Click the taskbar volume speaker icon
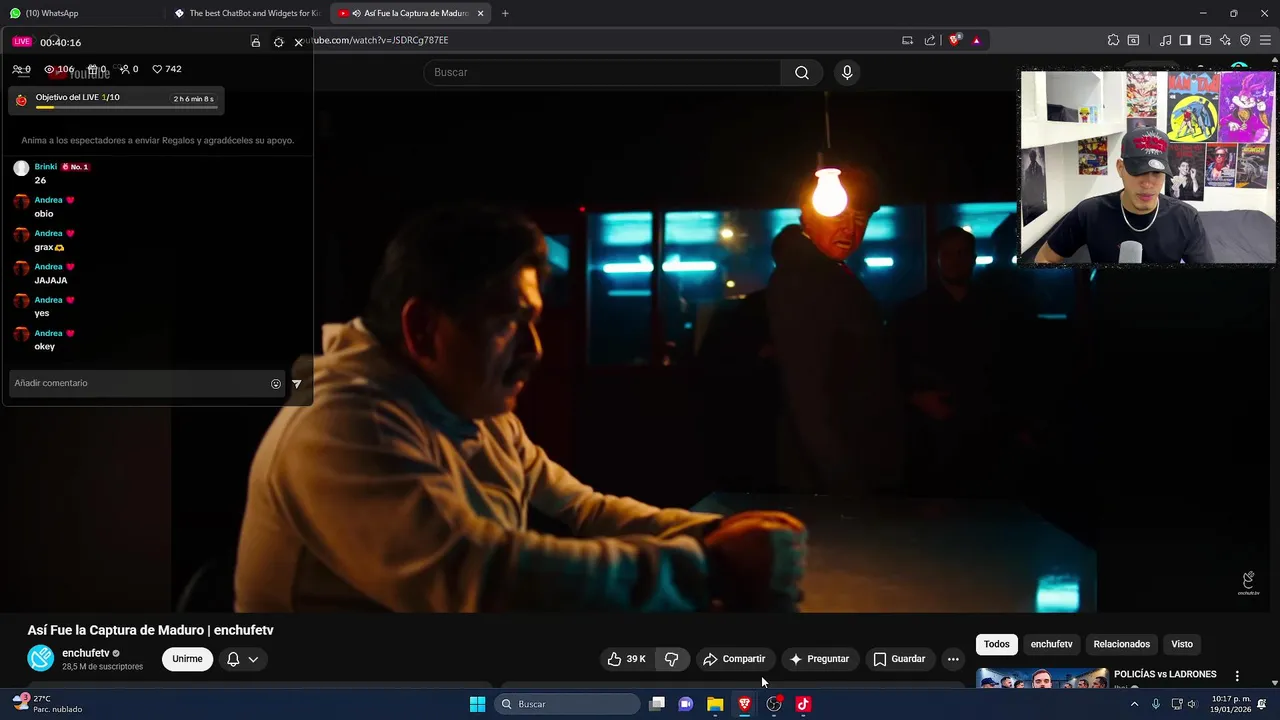 click(1191, 704)
